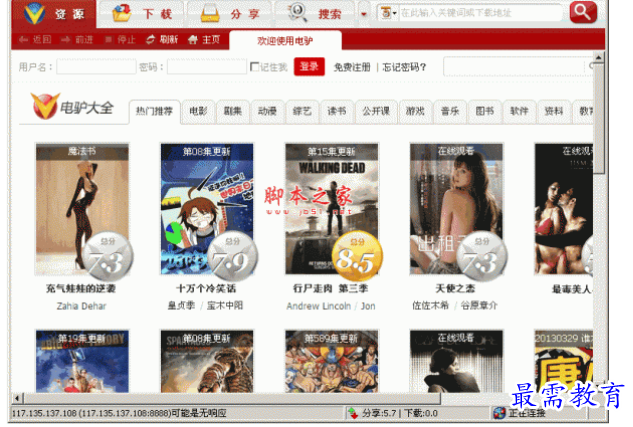The image size is (633, 427).
Task: Open the Zahia Dehar actor link
Action: [x=81, y=306]
